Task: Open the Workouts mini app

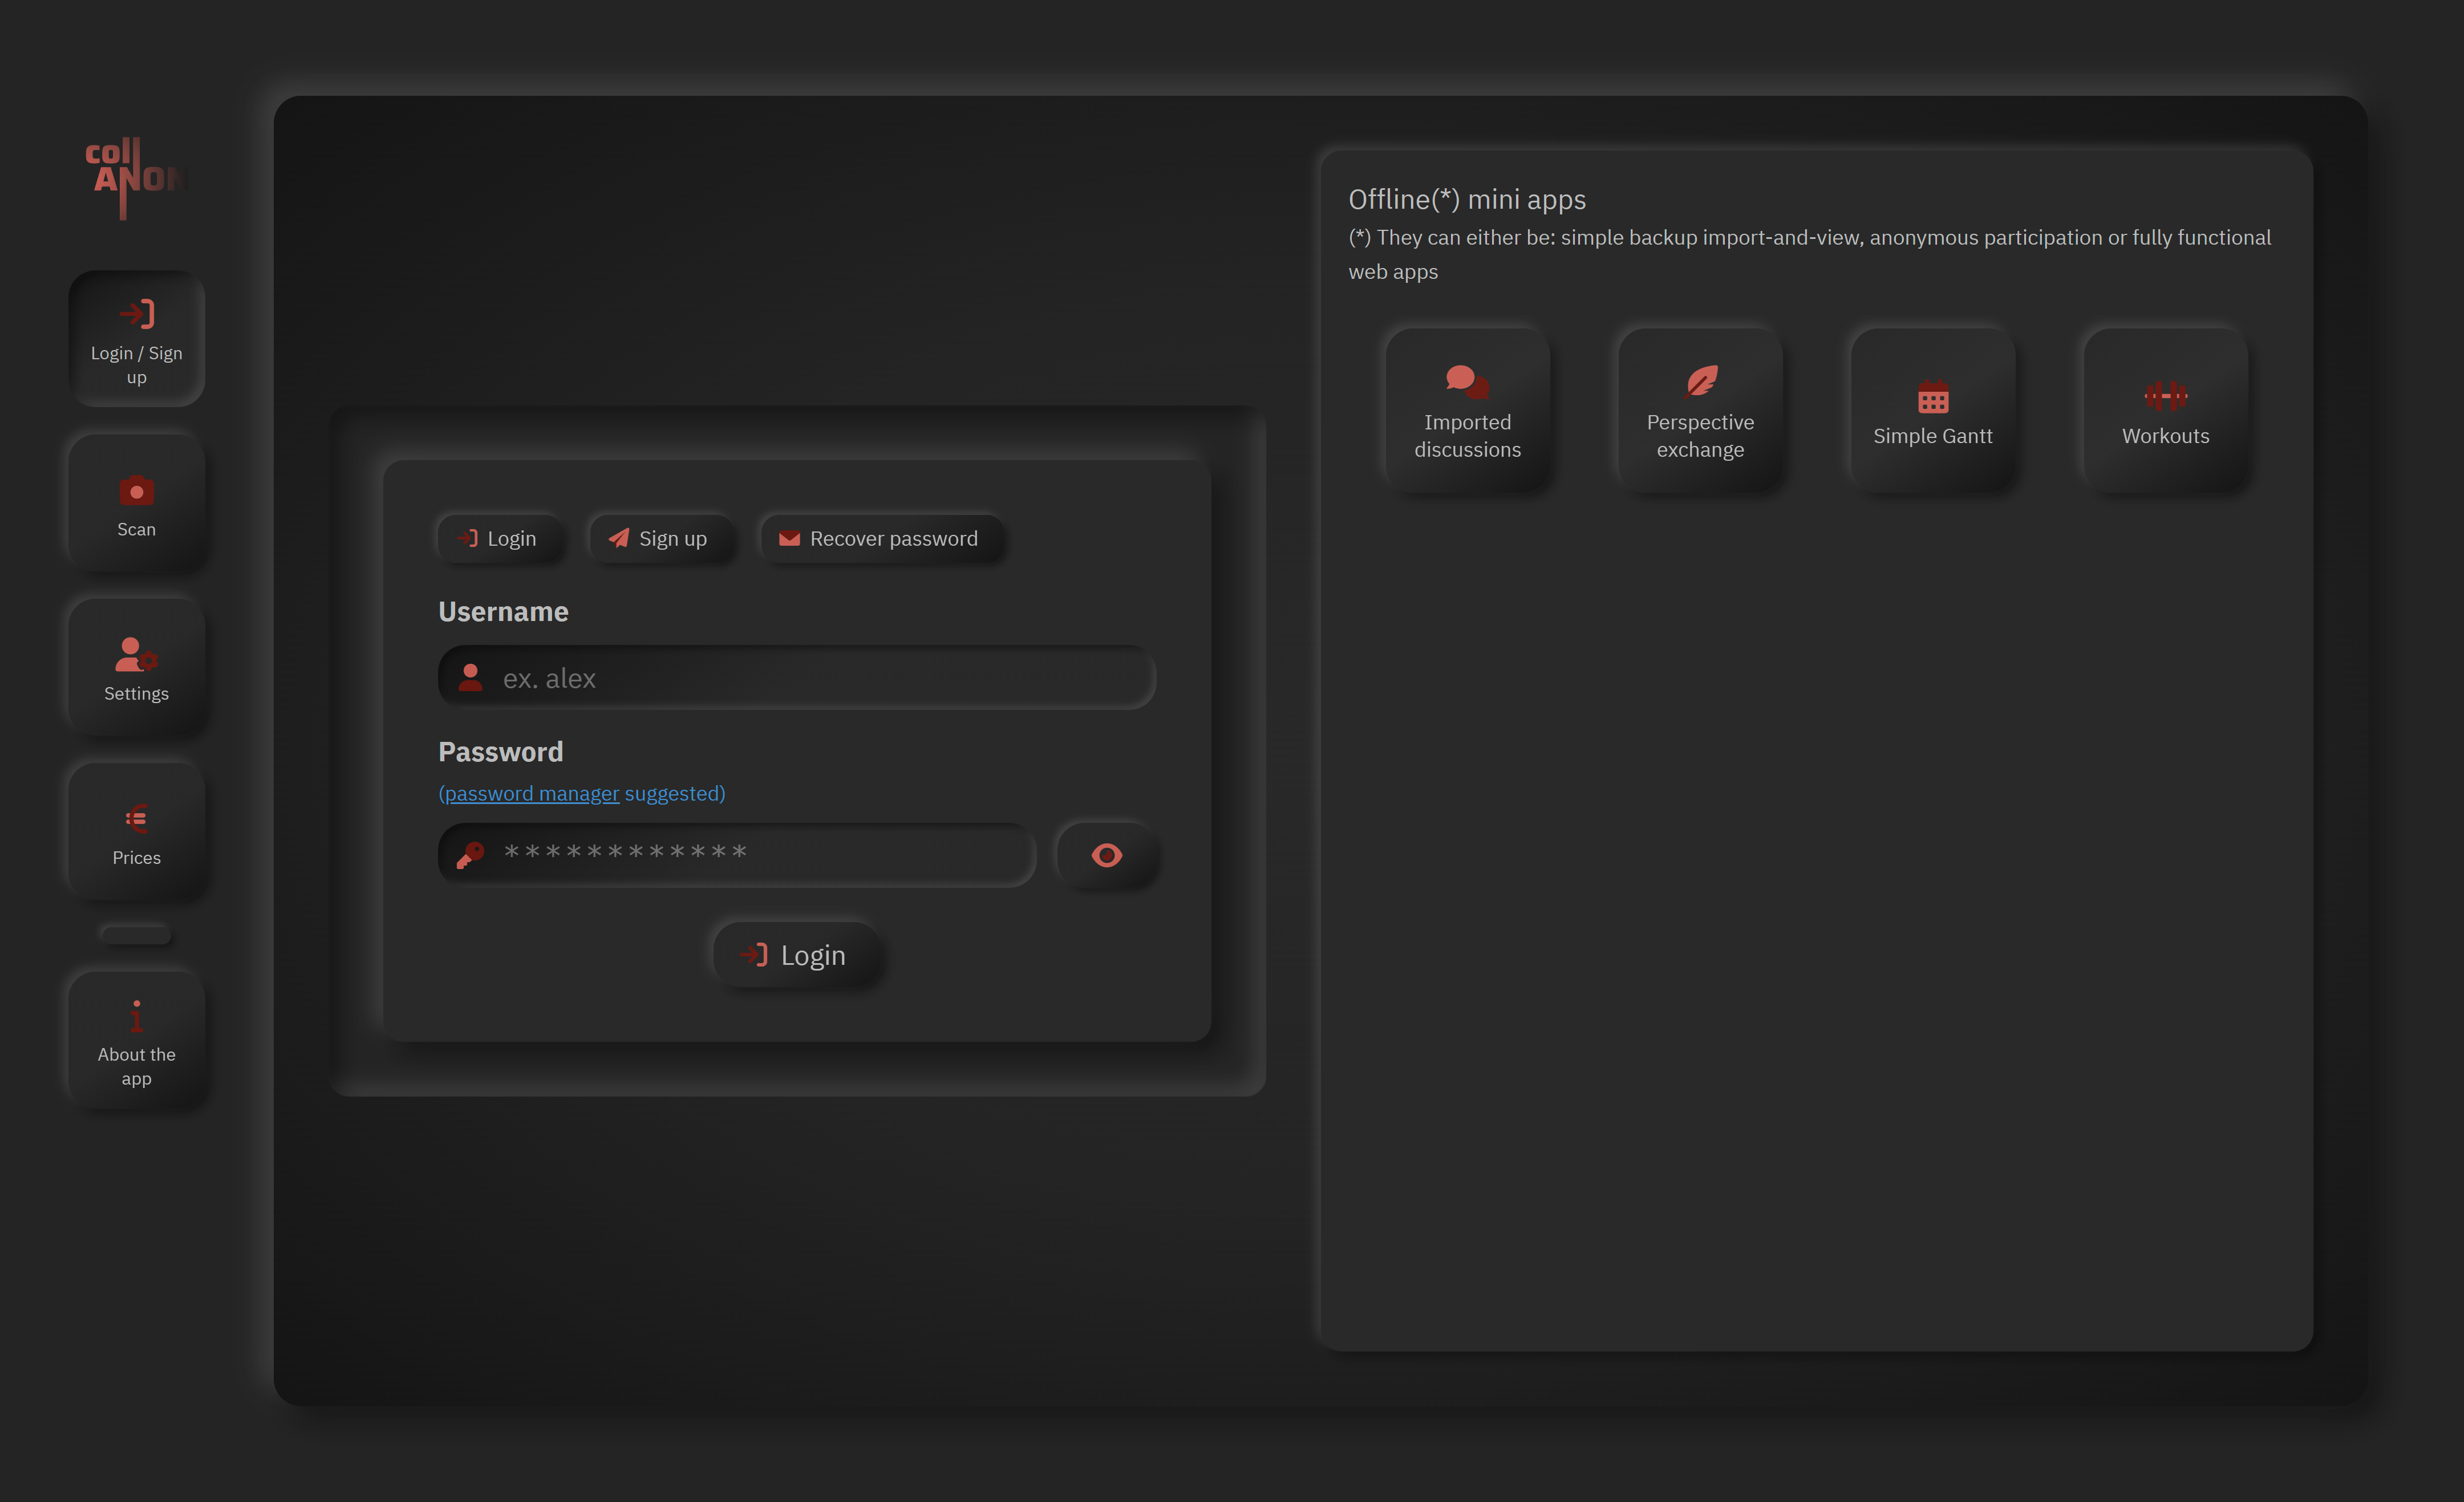Action: pyautogui.click(x=2165, y=411)
